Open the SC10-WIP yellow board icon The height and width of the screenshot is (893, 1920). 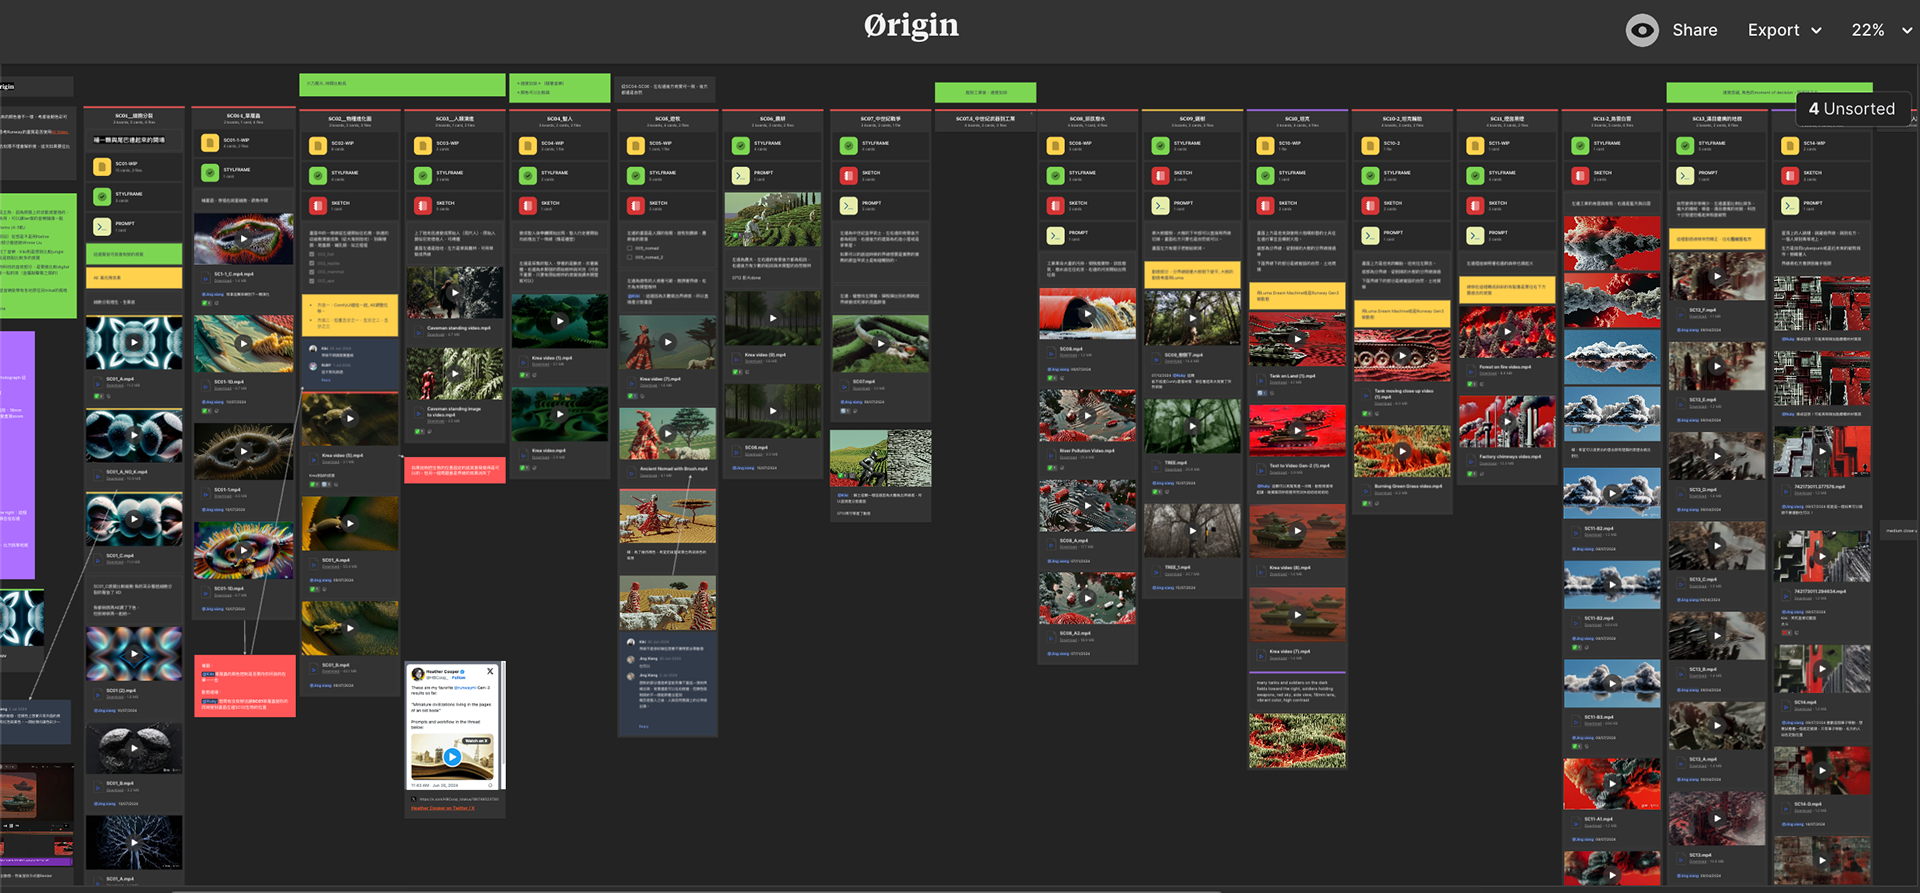pos(1266,146)
